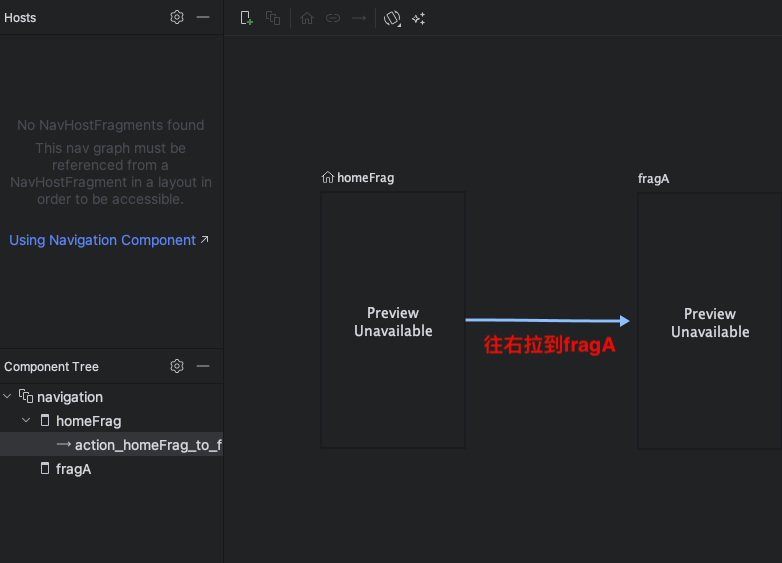Click the Assign Start Destination home icon
The height and width of the screenshot is (563, 782).
(307, 18)
